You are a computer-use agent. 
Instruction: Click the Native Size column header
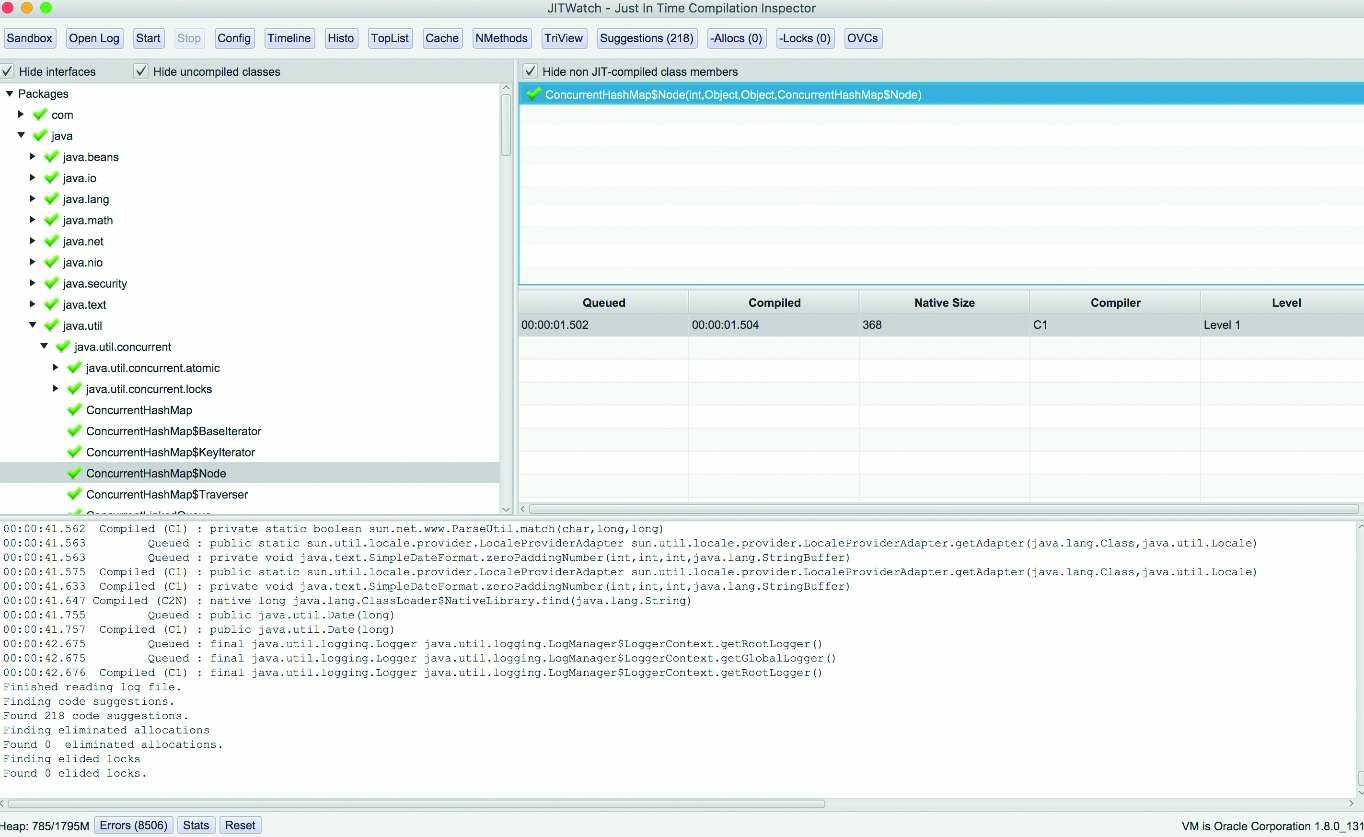pyautogui.click(x=944, y=302)
